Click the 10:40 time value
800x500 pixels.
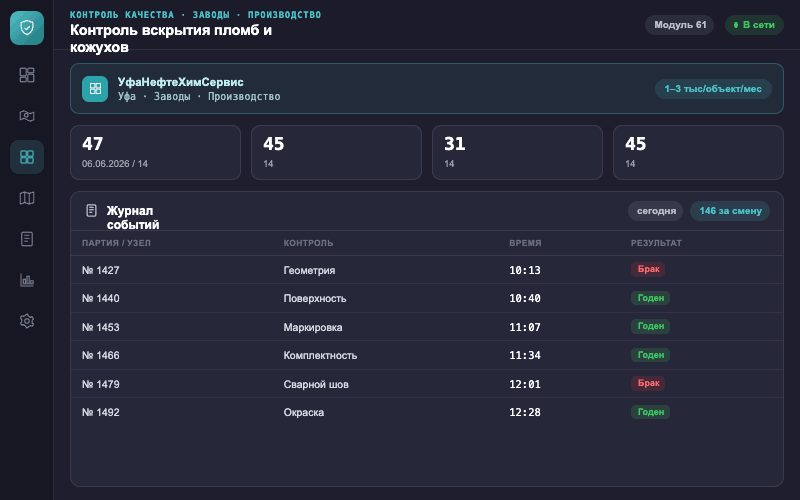524,298
